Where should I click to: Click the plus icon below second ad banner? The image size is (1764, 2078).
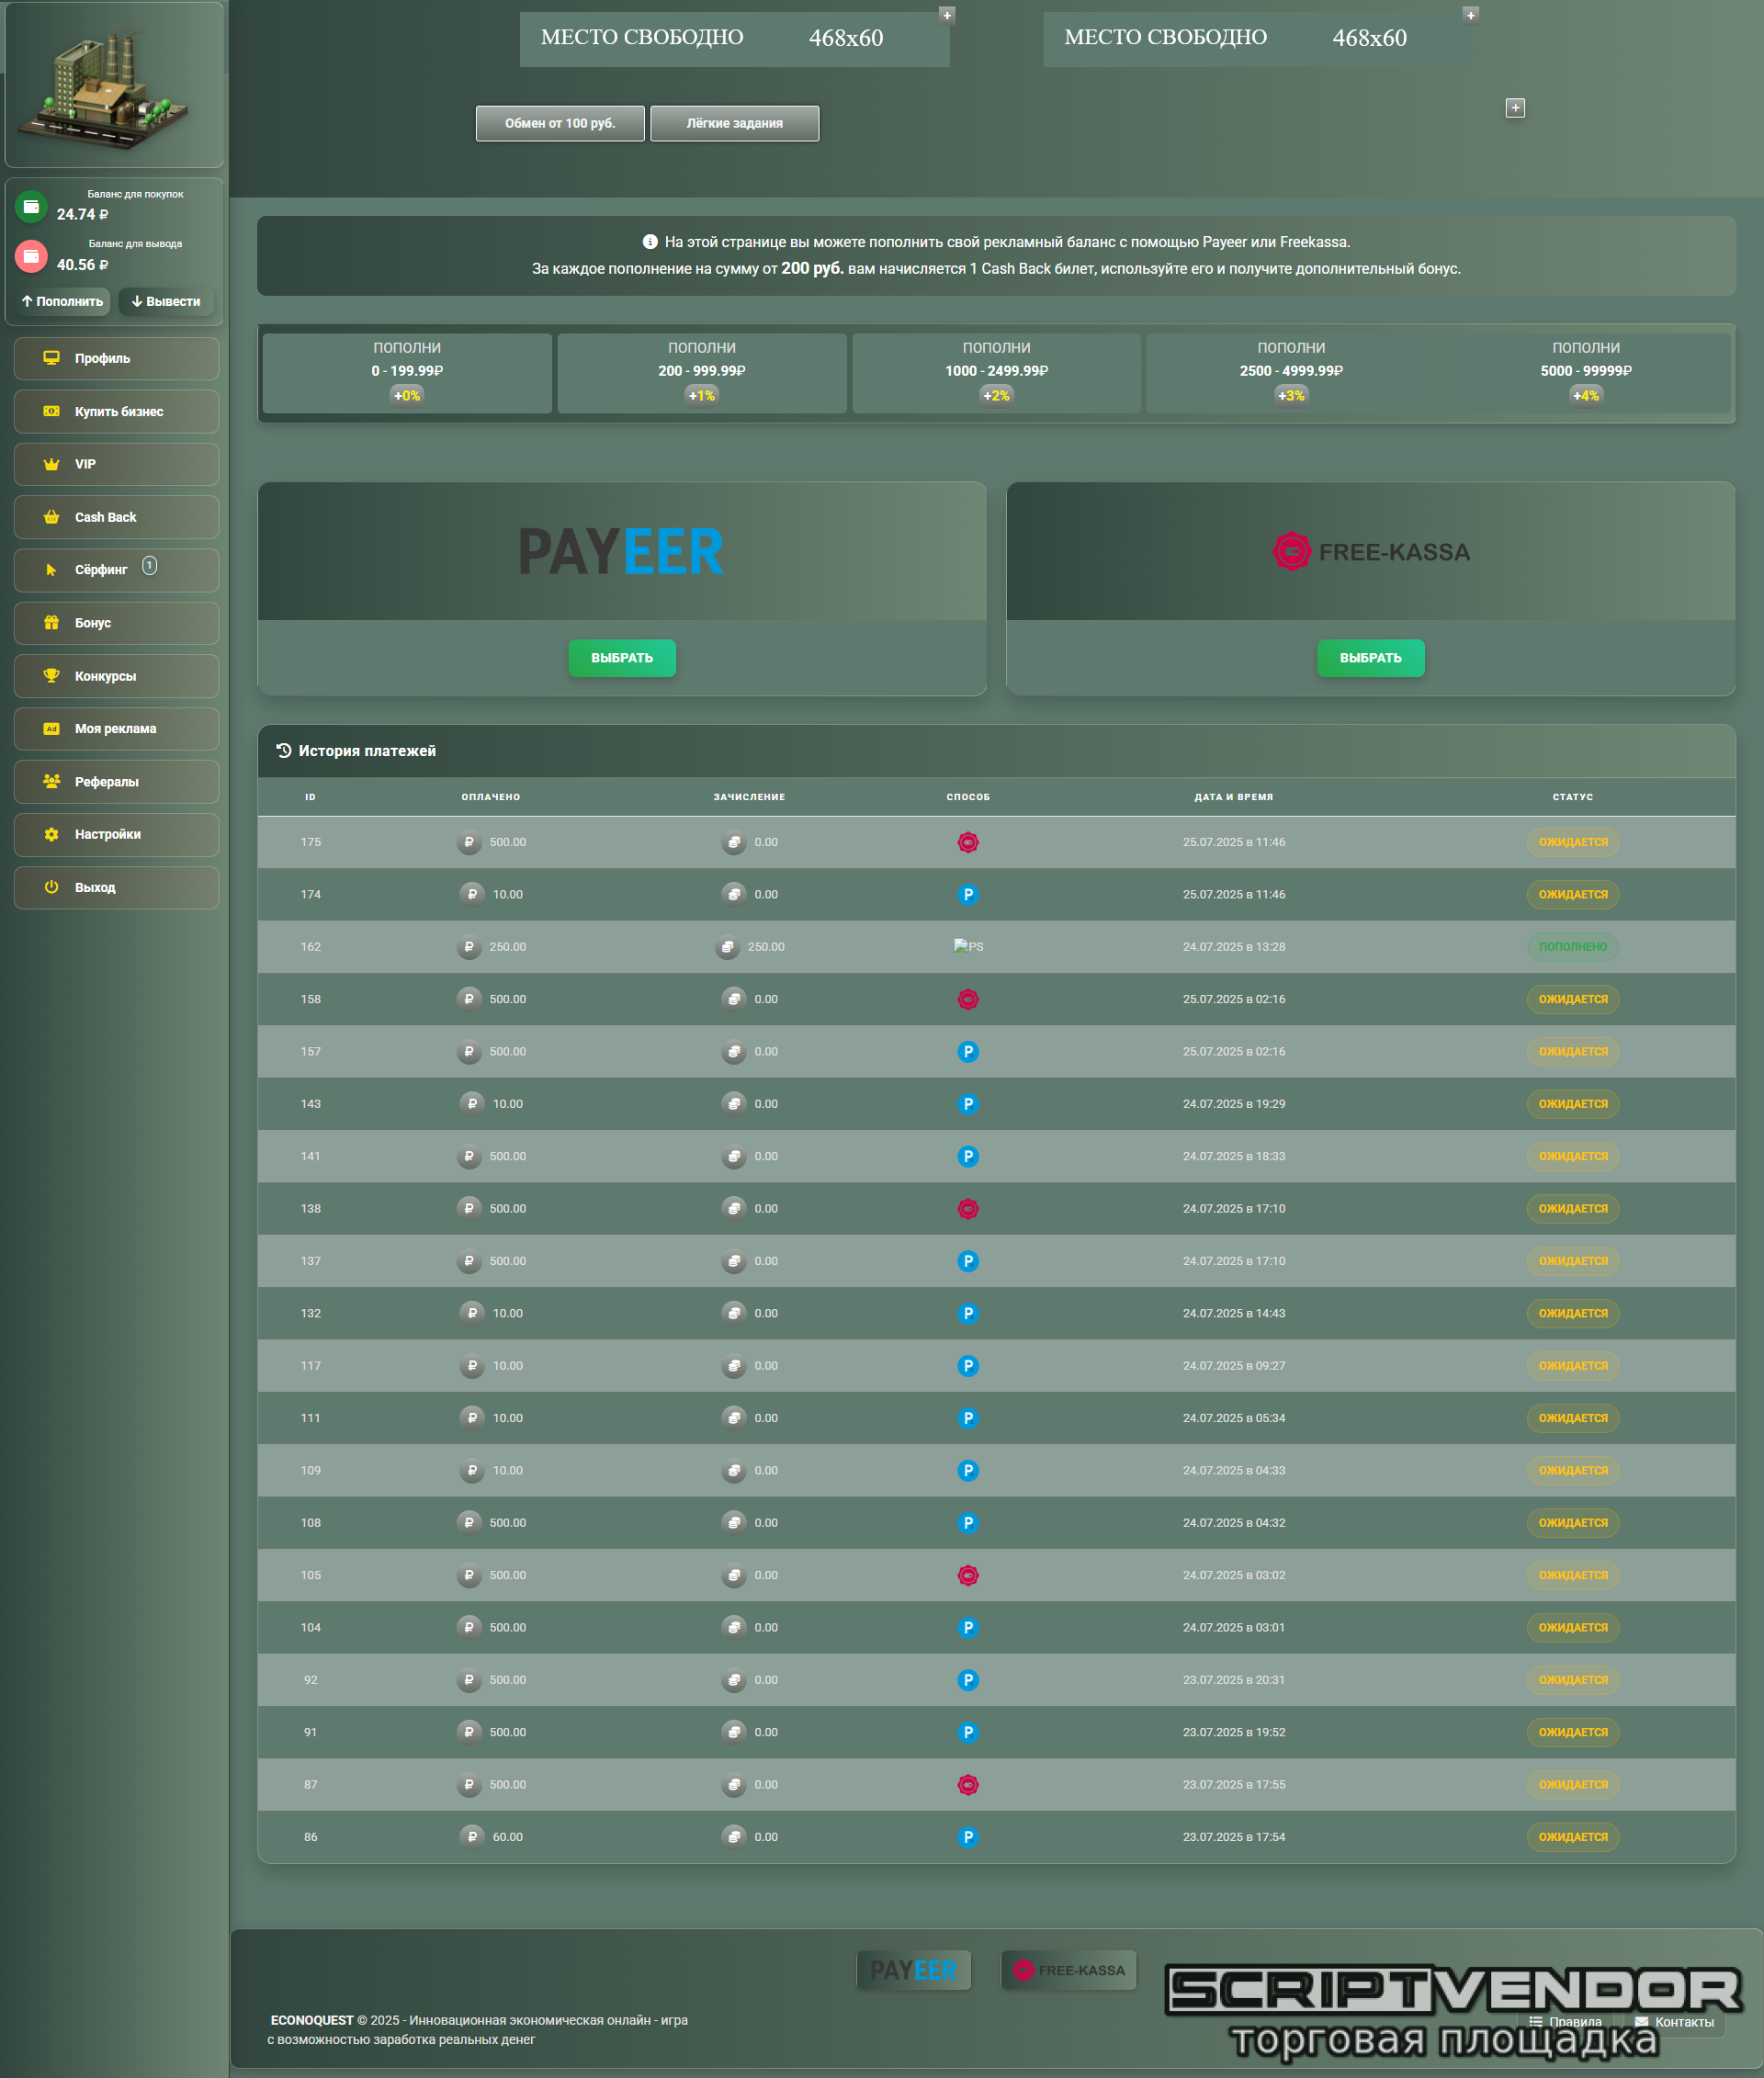pos(1514,108)
